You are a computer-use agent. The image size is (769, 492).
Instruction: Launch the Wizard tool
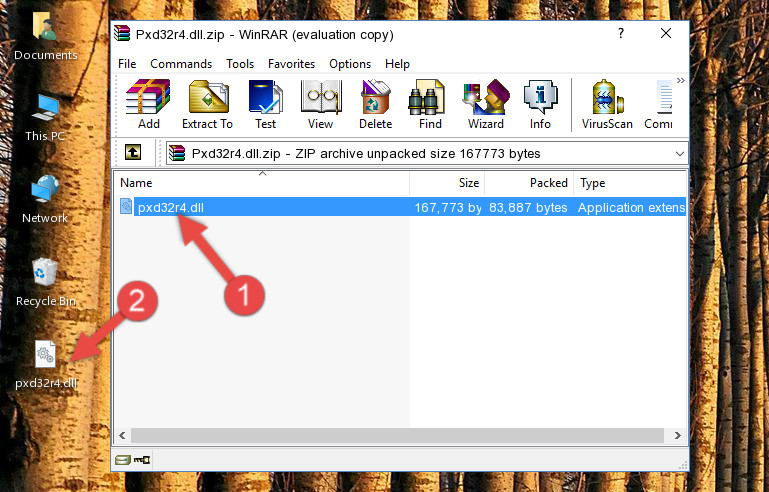point(486,104)
